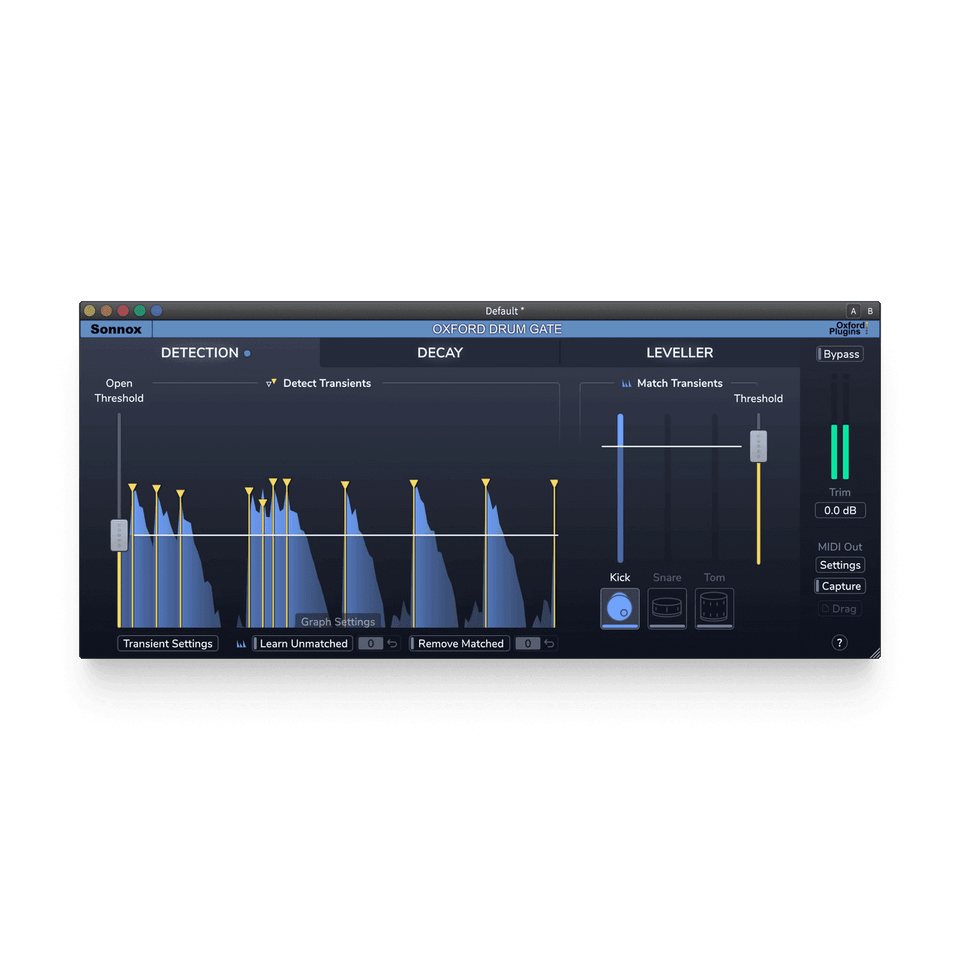Click the Kick match level bar
The height and width of the screenshot is (960, 960).
[620, 488]
